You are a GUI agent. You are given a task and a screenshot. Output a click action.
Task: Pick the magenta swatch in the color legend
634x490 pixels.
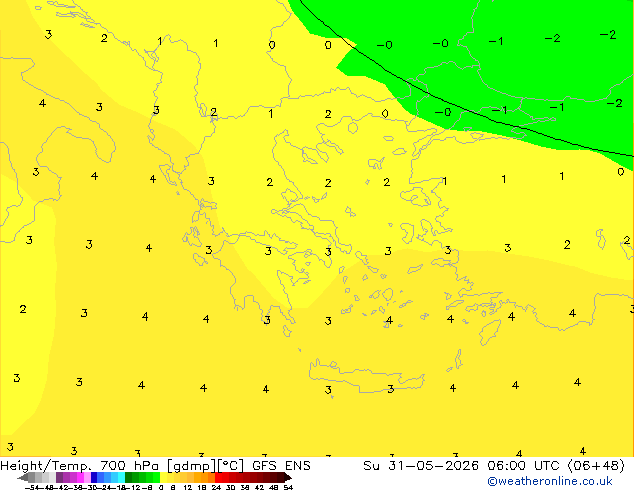pyautogui.click(x=80, y=477)
